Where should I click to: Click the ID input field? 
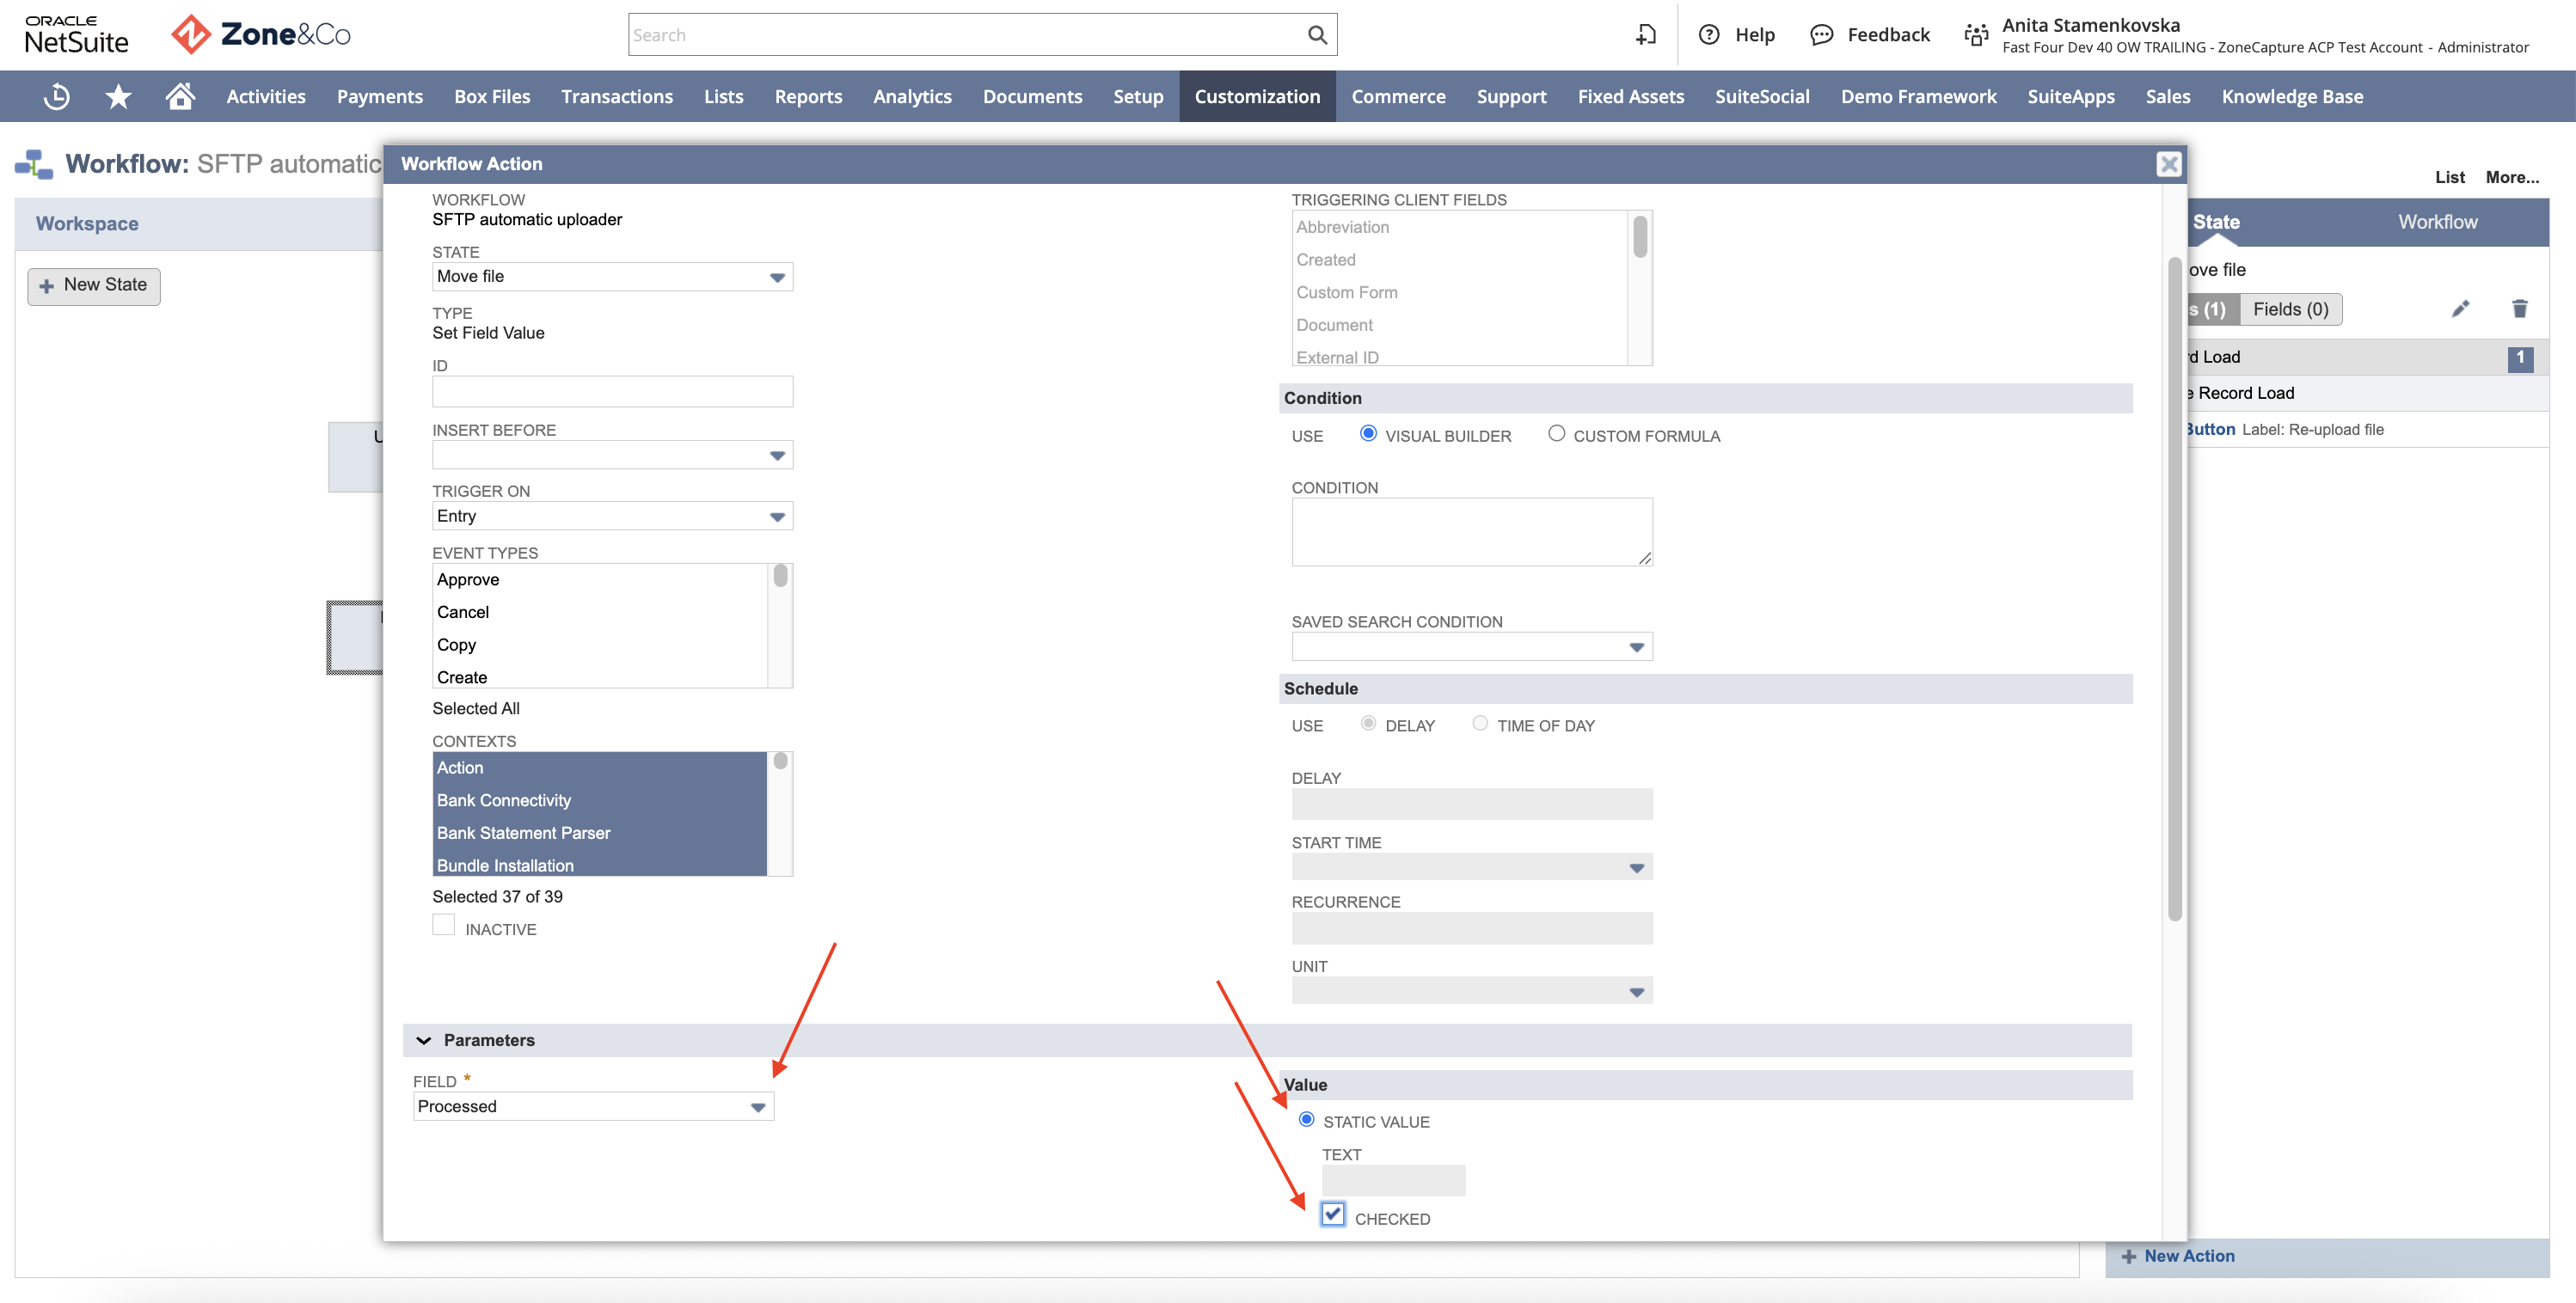pos(612,392)
